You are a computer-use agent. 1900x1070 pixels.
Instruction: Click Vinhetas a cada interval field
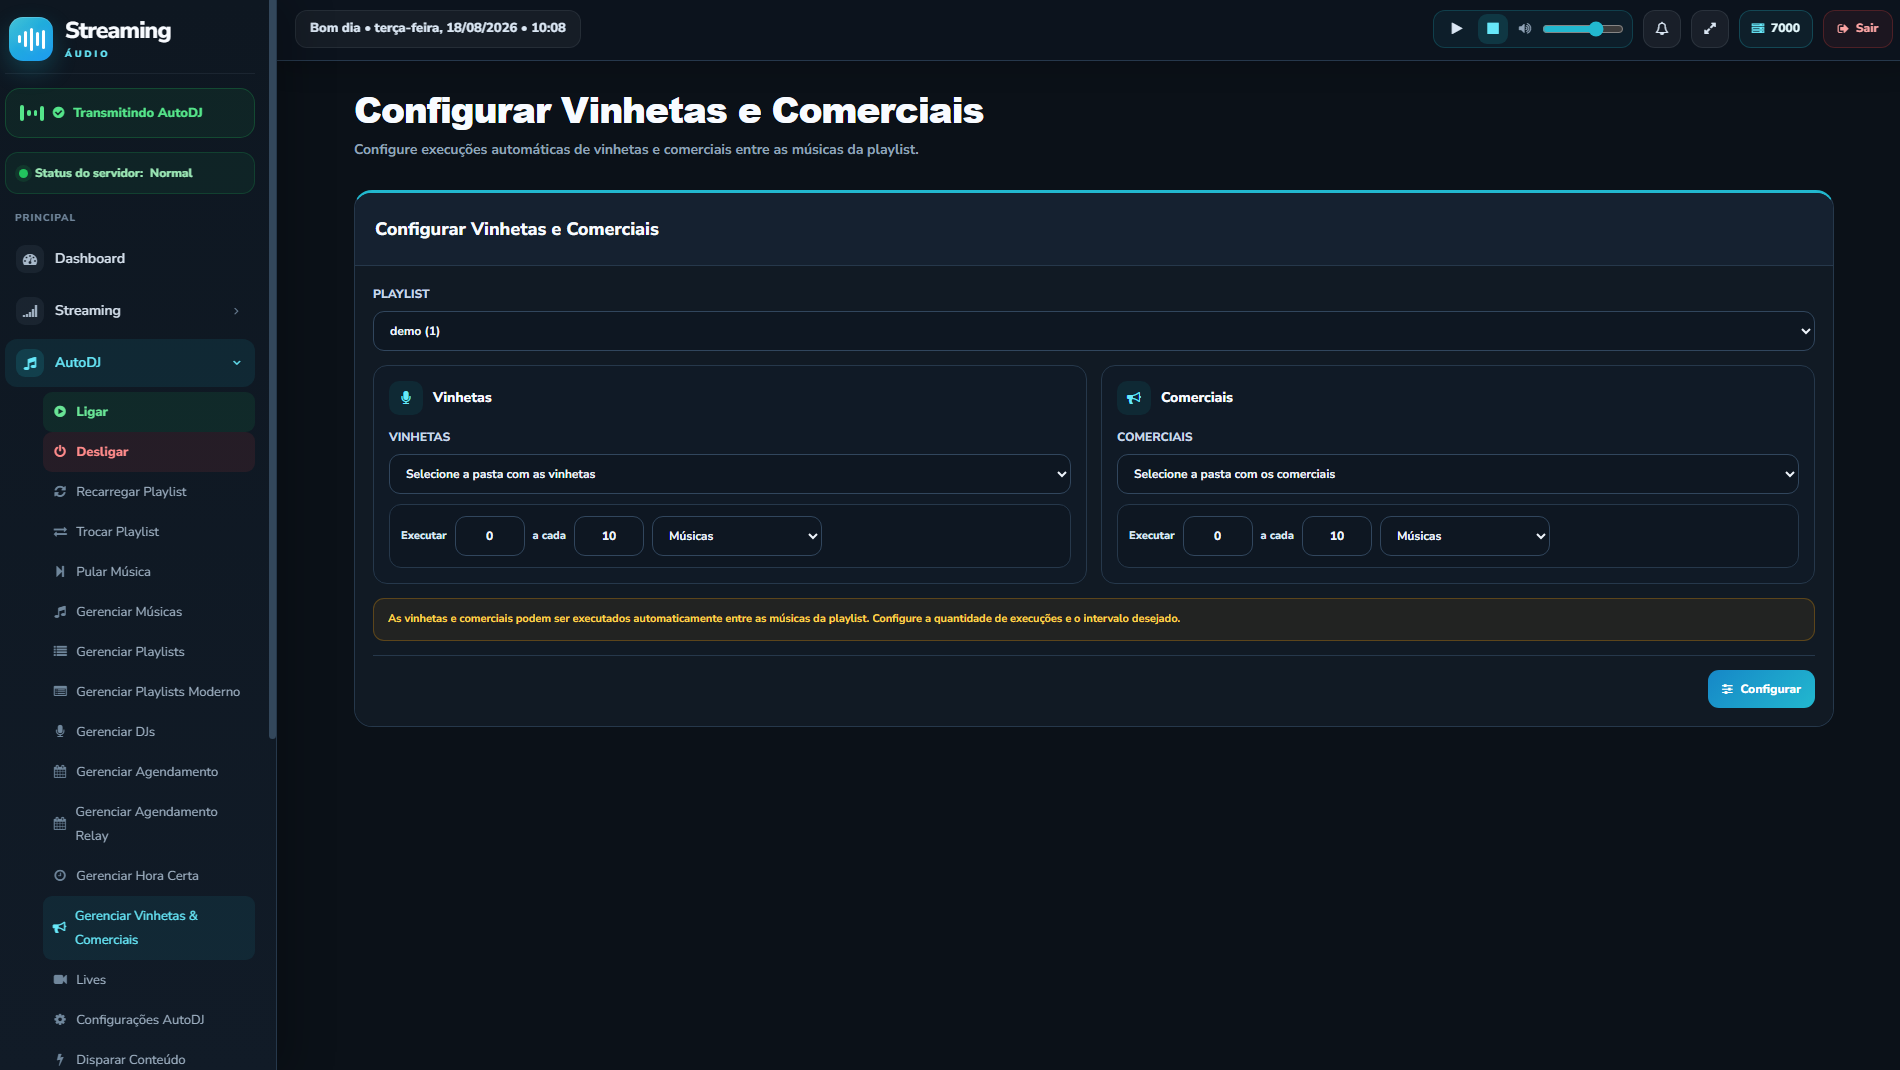coord(609,536)
